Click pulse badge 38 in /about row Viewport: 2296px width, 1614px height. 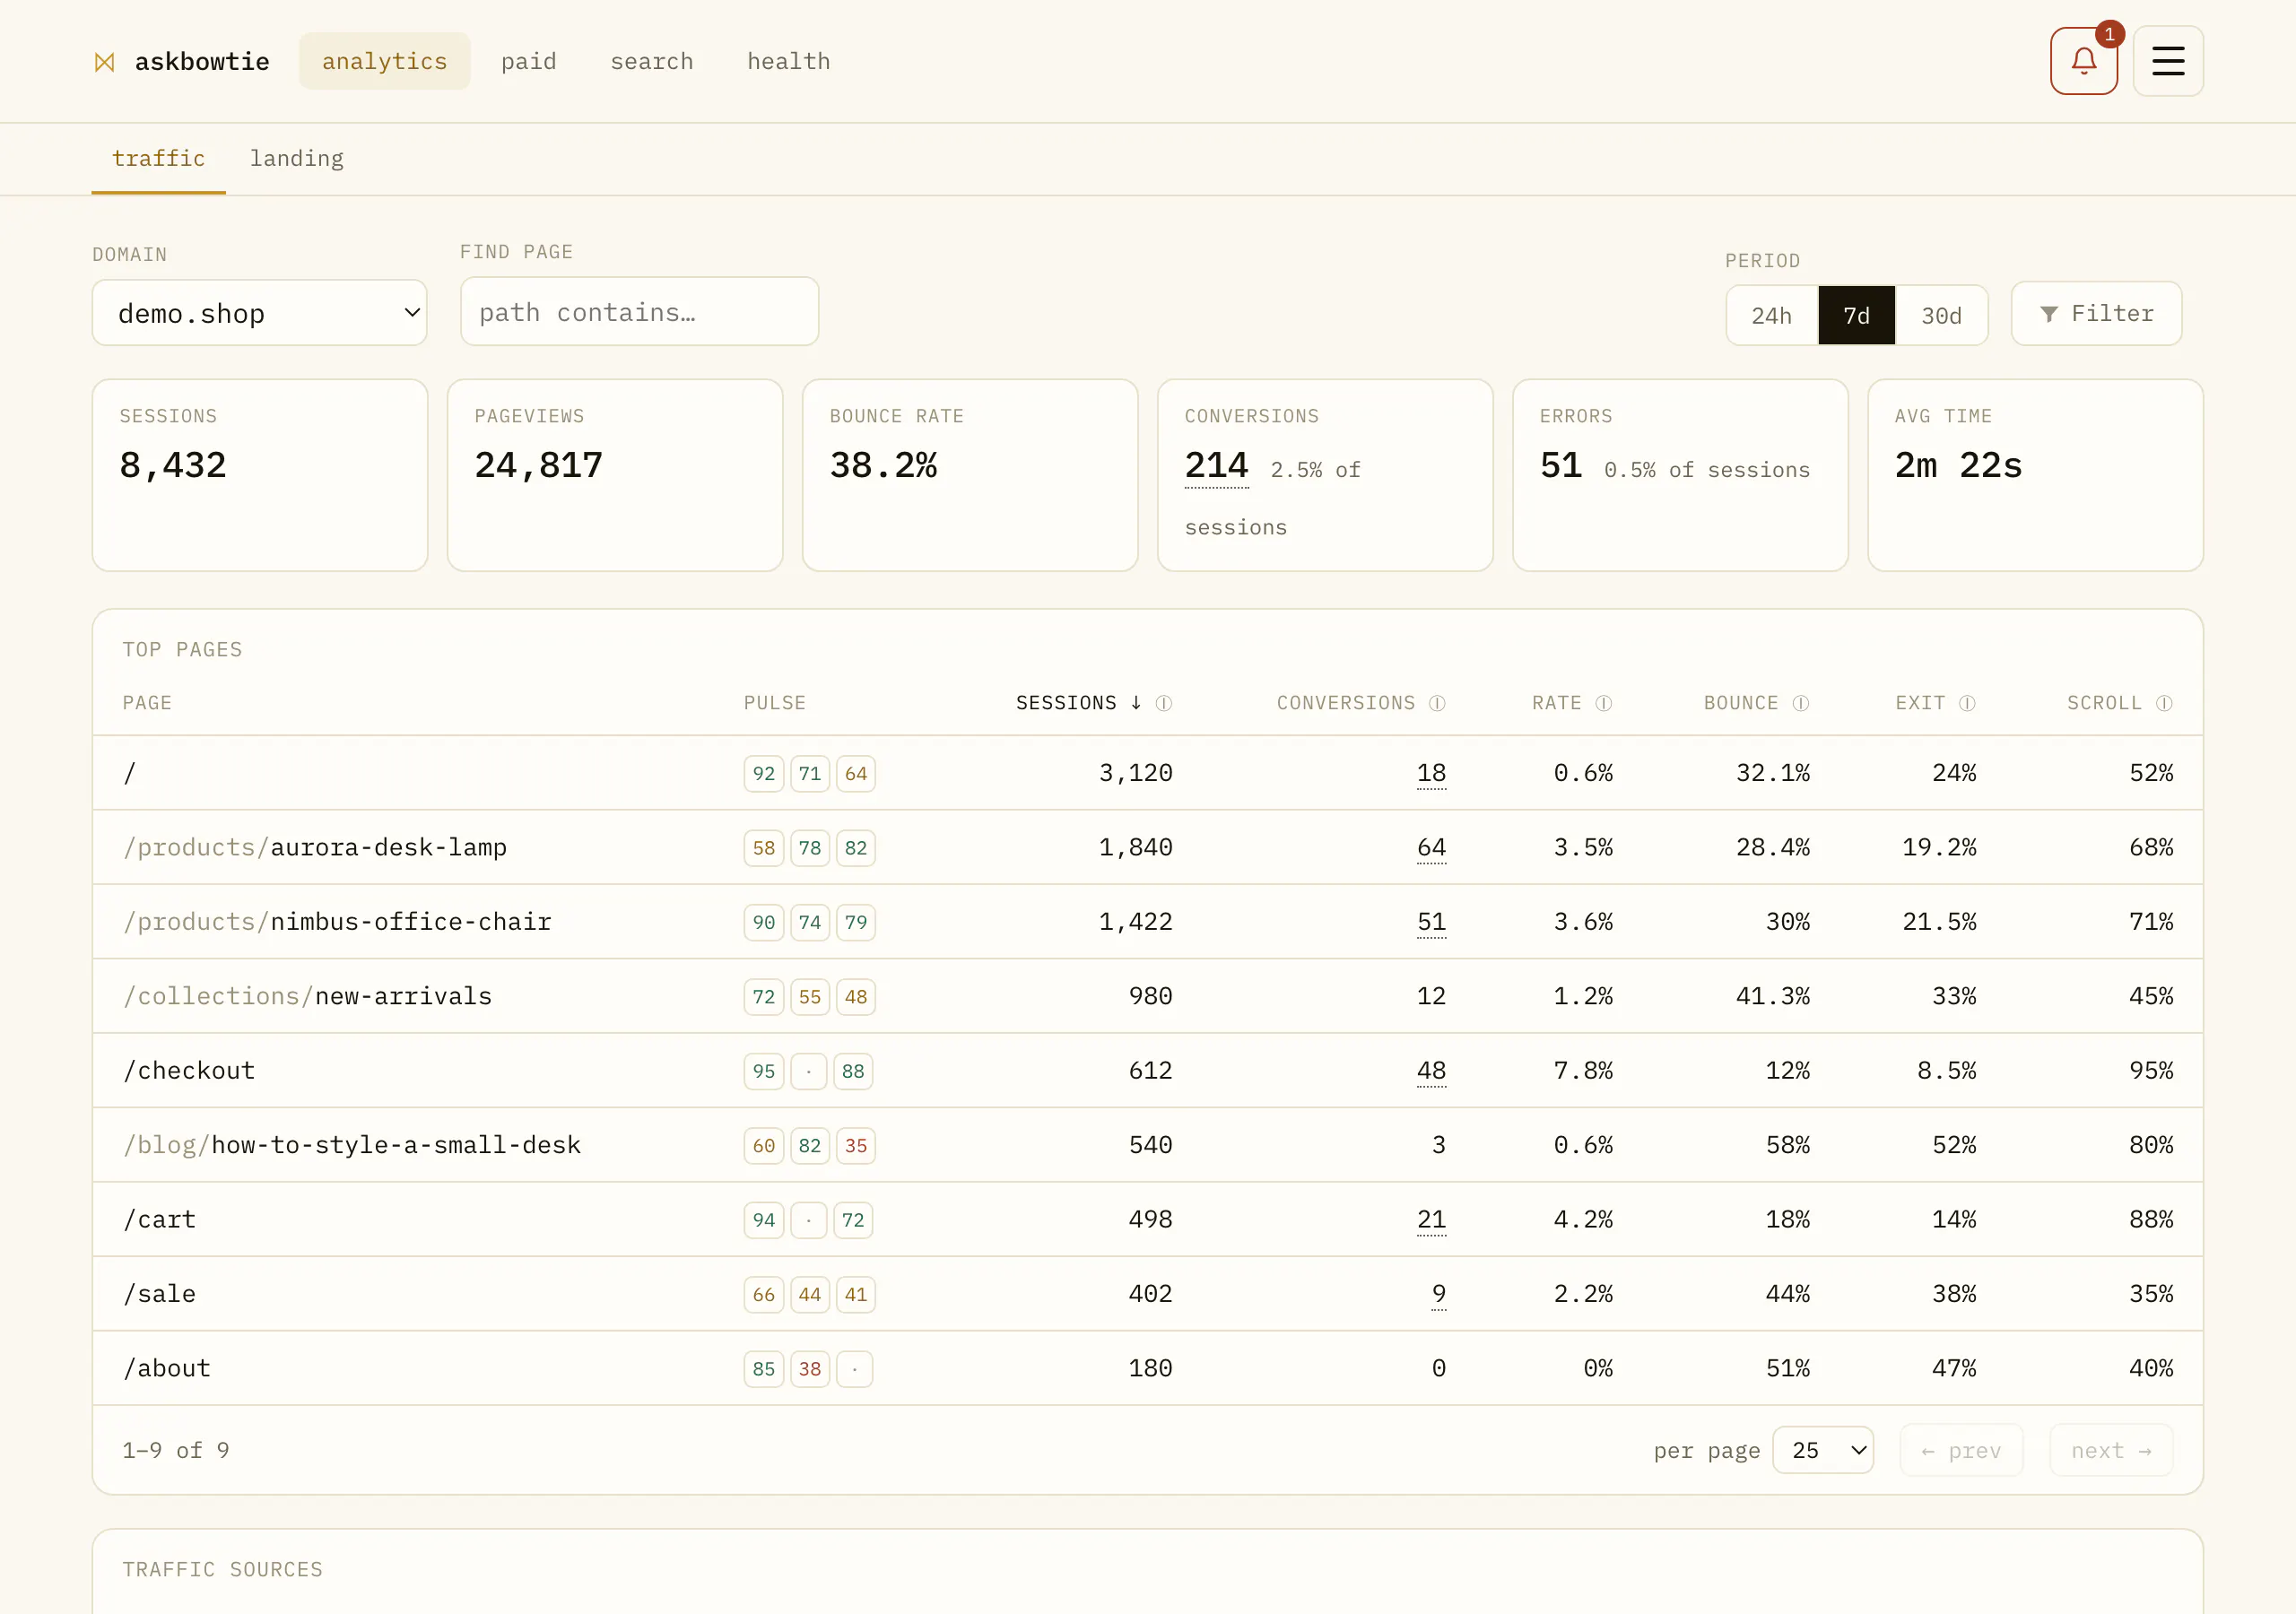[809, 1368]
